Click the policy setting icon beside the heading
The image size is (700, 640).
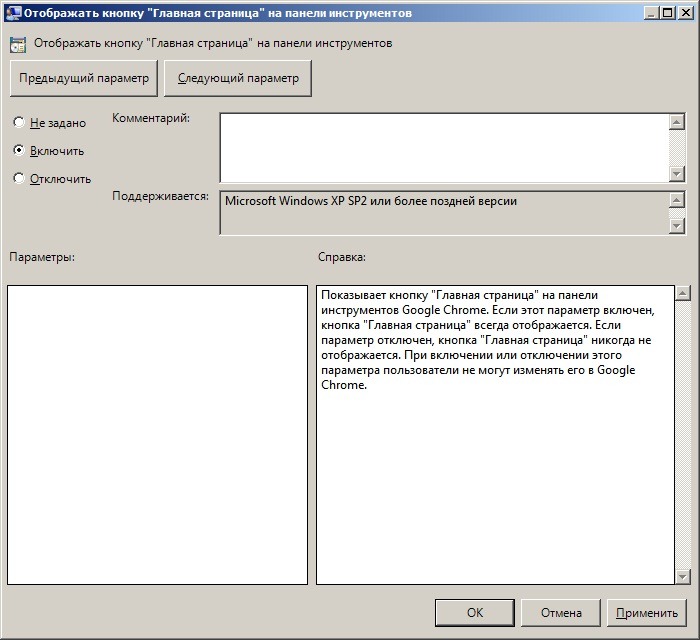(18, 45)
